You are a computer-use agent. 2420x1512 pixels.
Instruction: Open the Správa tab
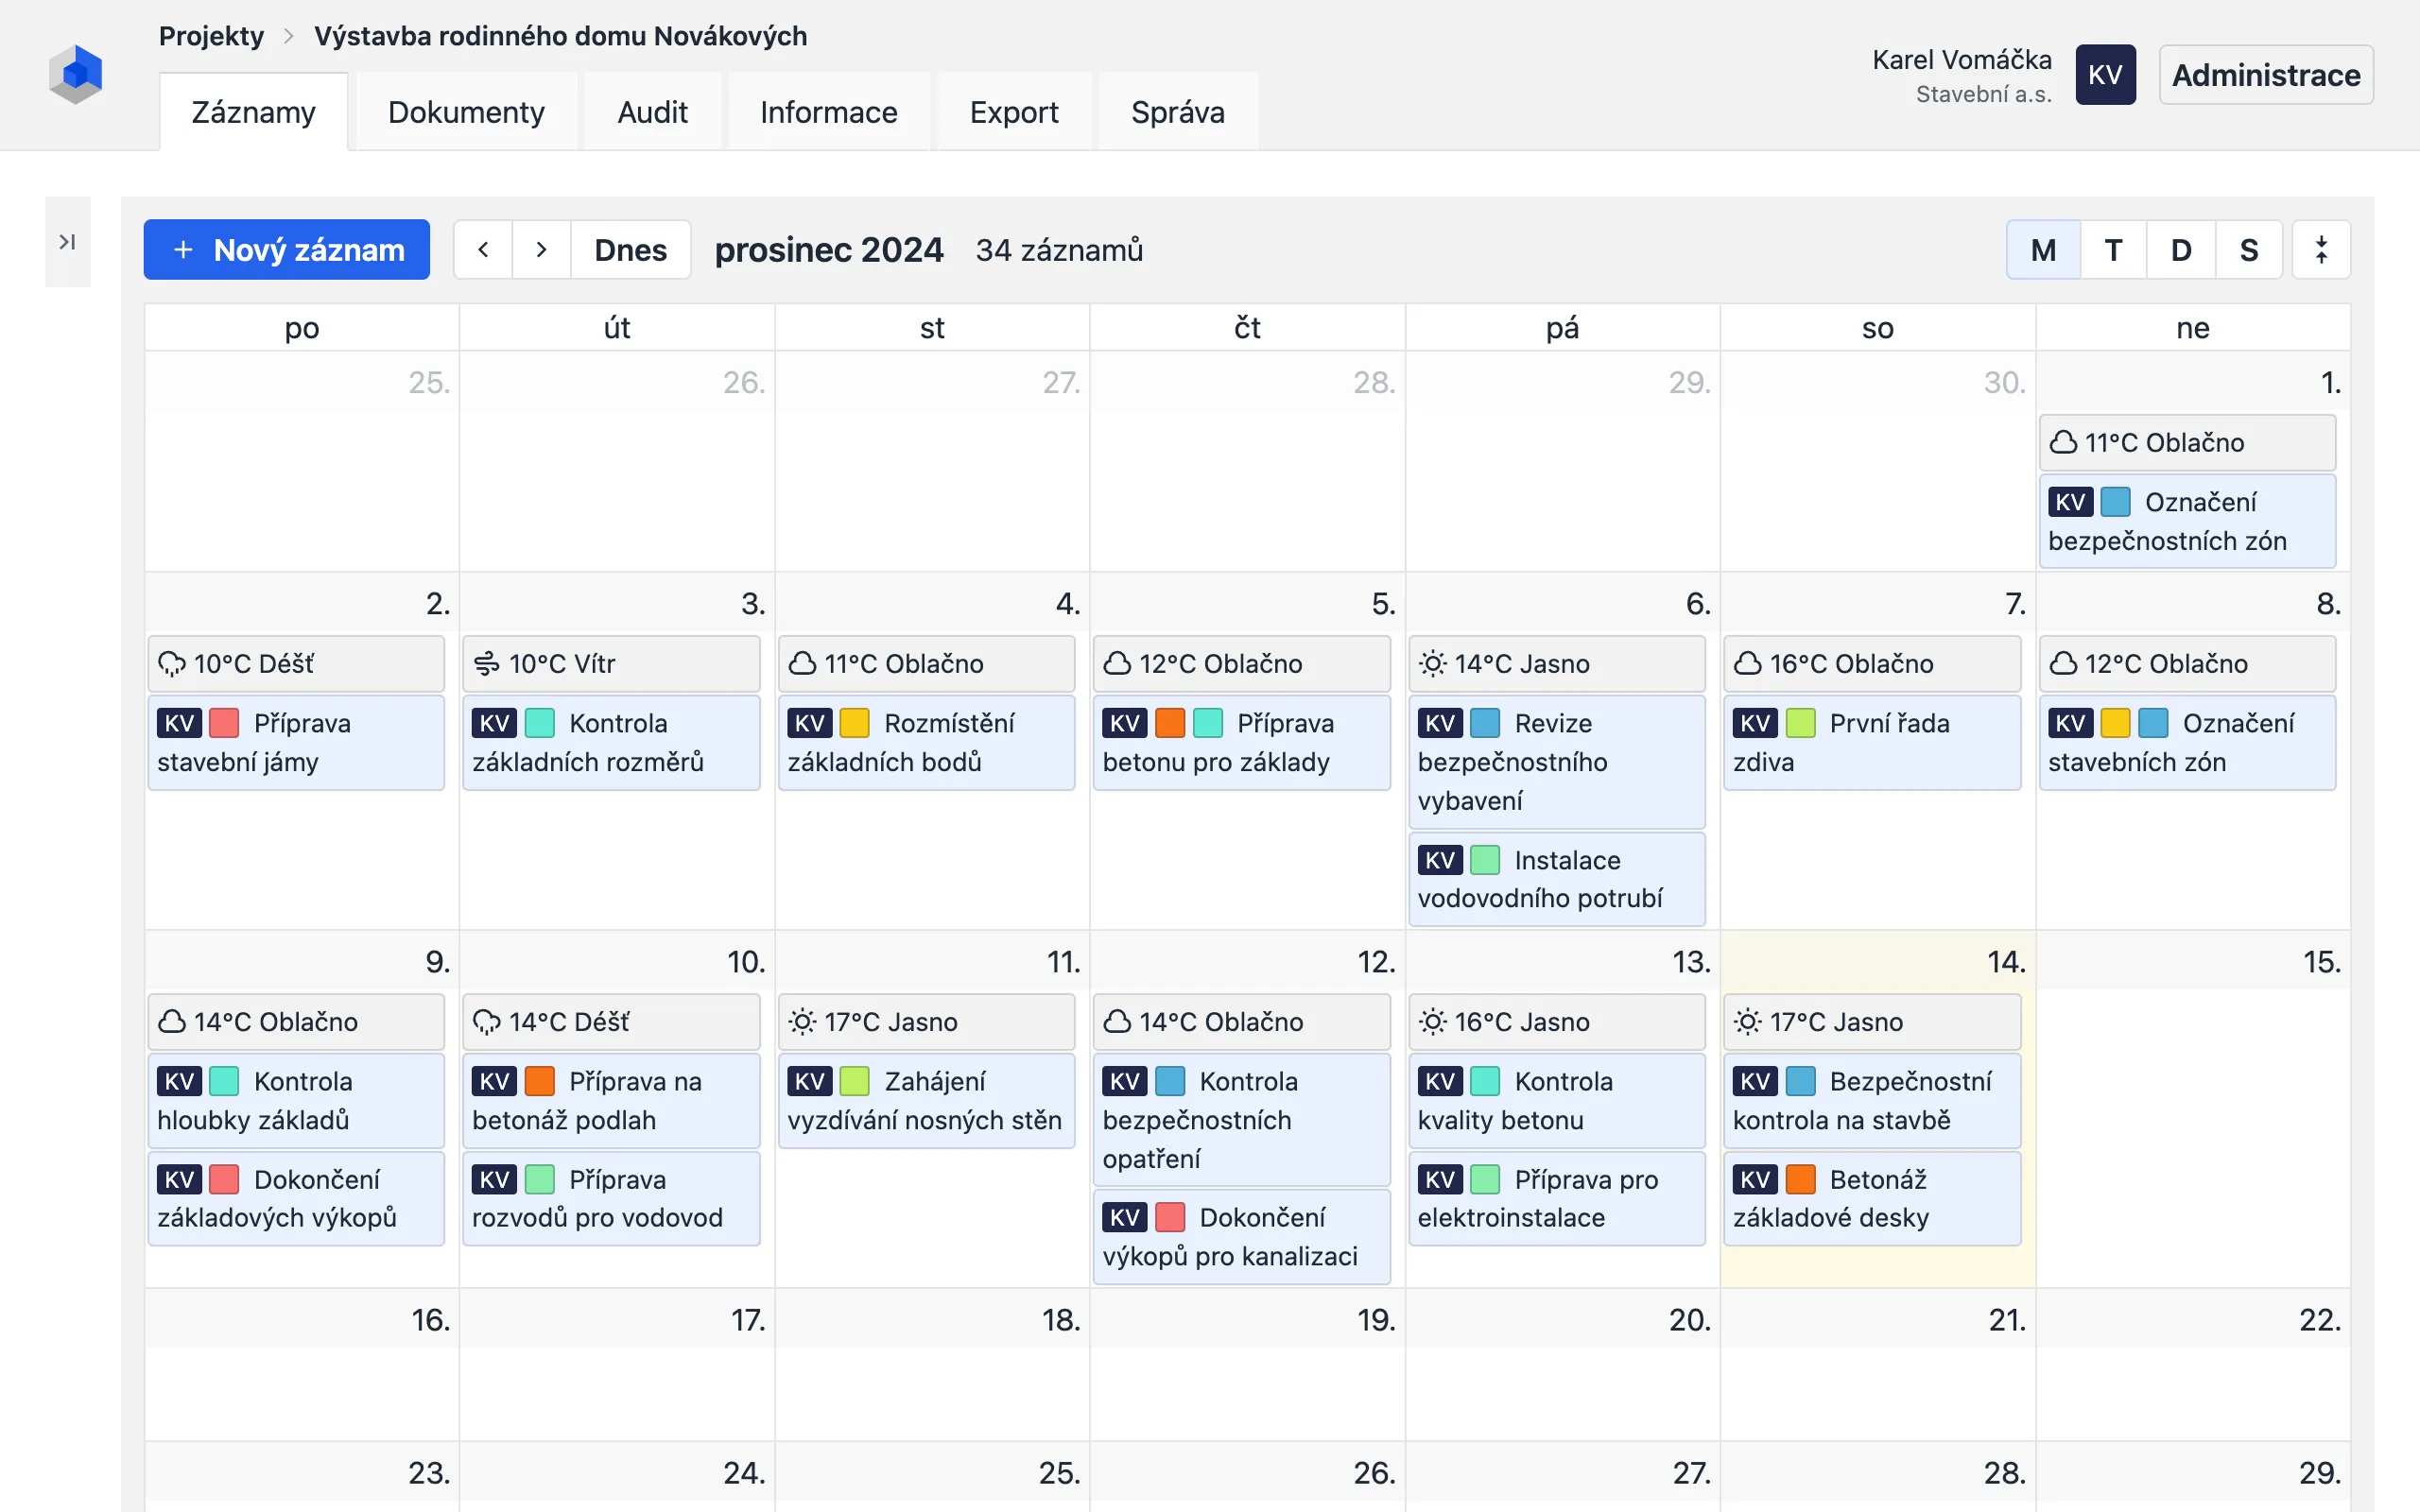(1178, 112)
